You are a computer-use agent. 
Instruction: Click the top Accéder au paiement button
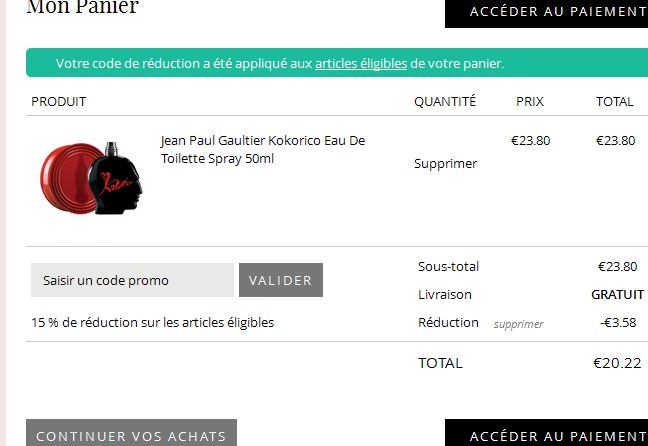click(x=546, y=12)
